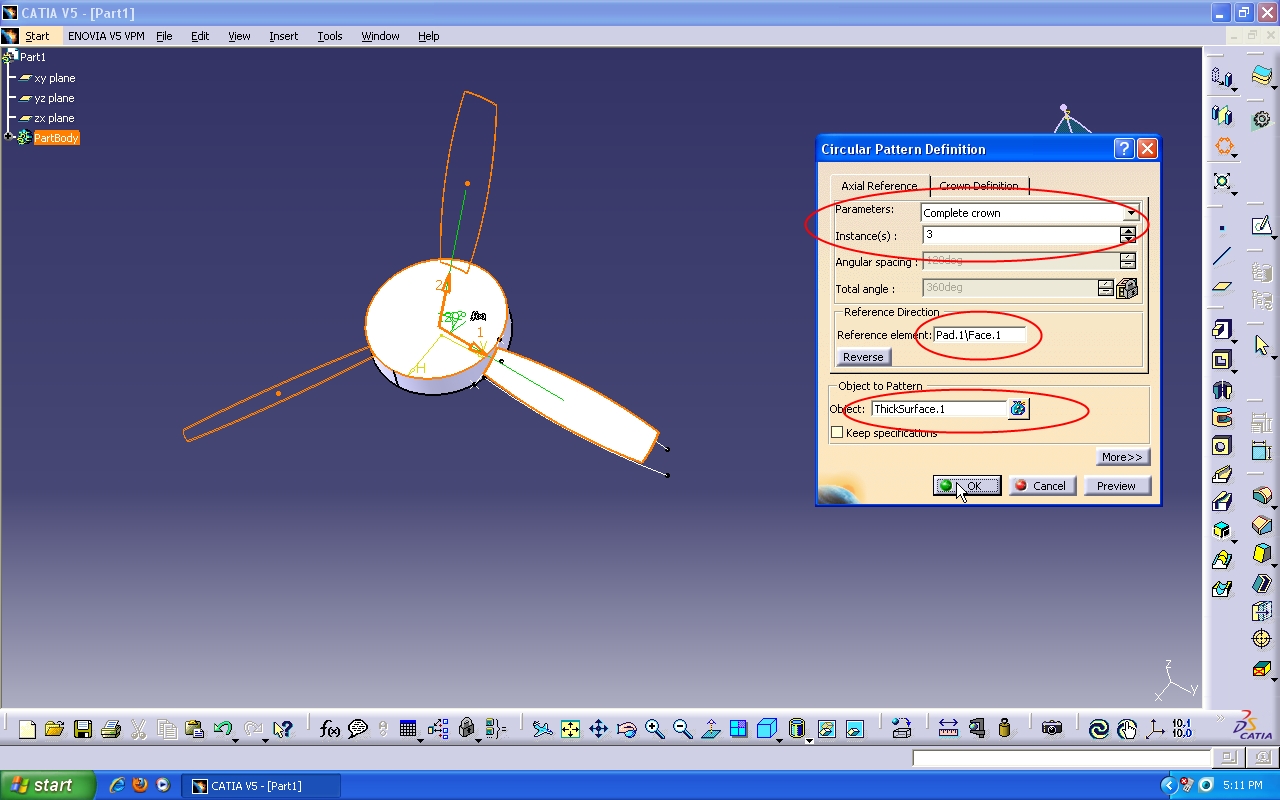Zoom in with magnifier plus
The image size is (1280, 800).
coord(654,729)
